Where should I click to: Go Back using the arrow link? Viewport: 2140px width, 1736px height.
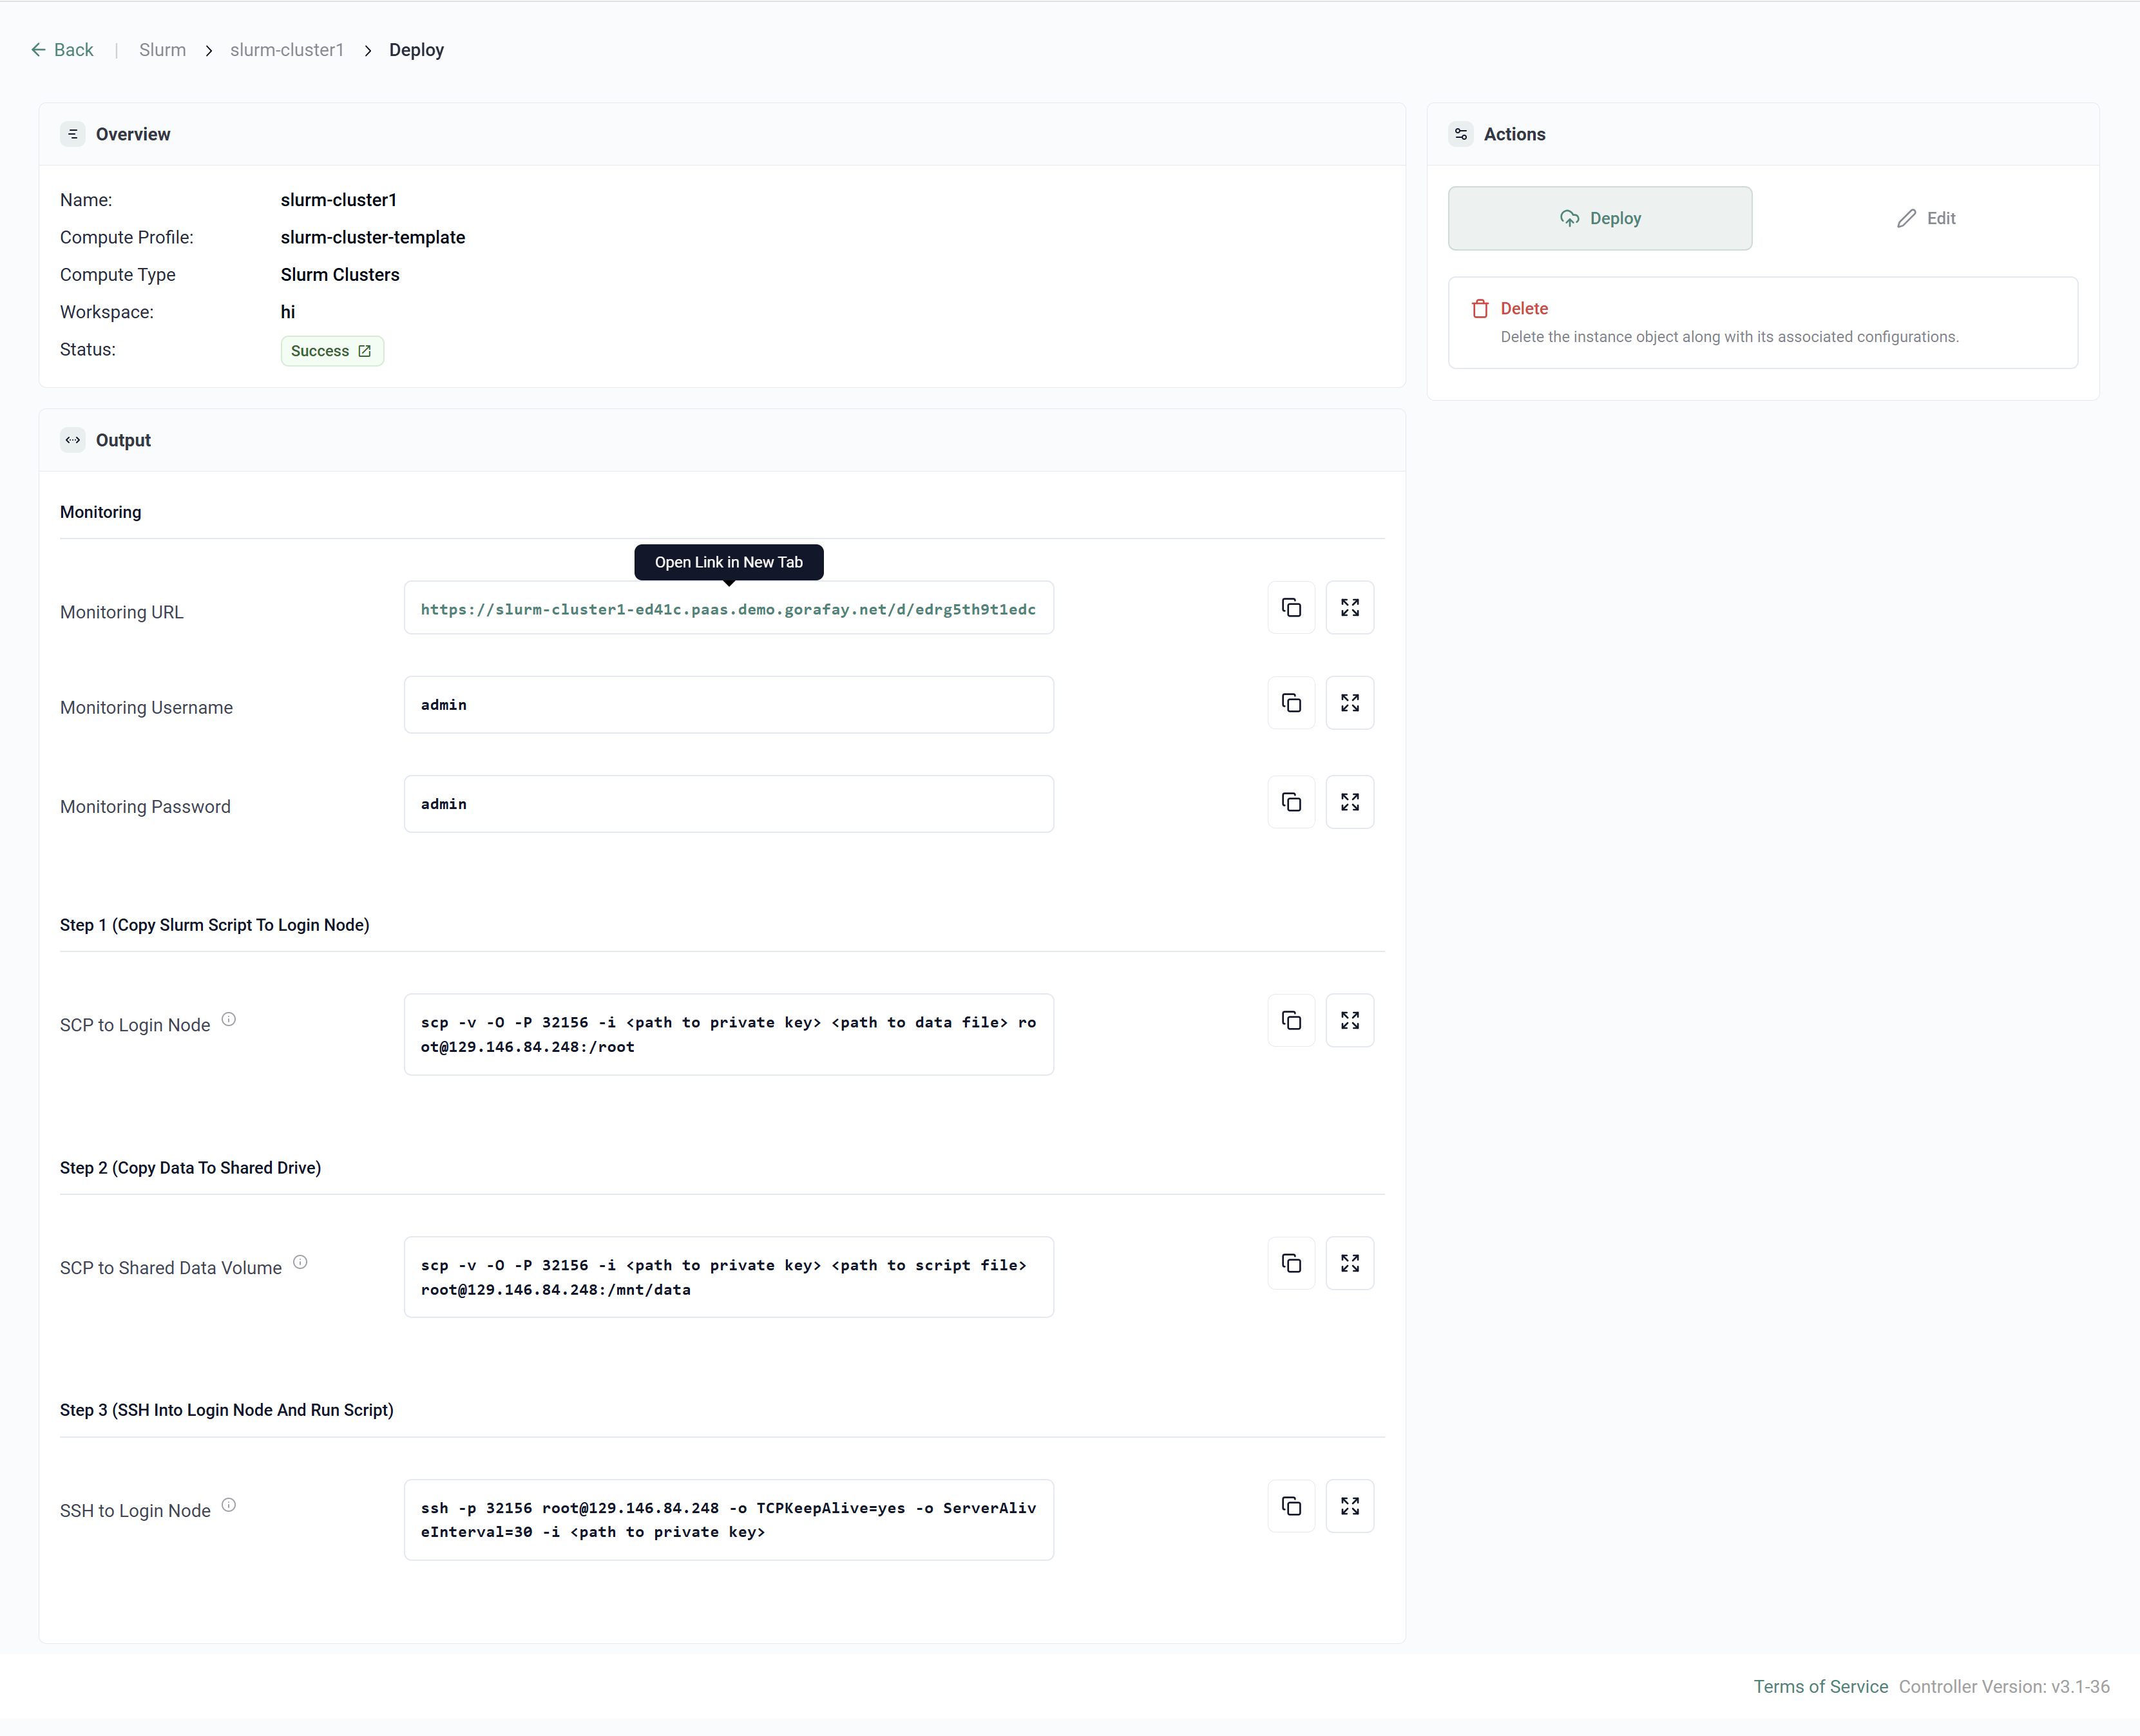tap(62, 50)
